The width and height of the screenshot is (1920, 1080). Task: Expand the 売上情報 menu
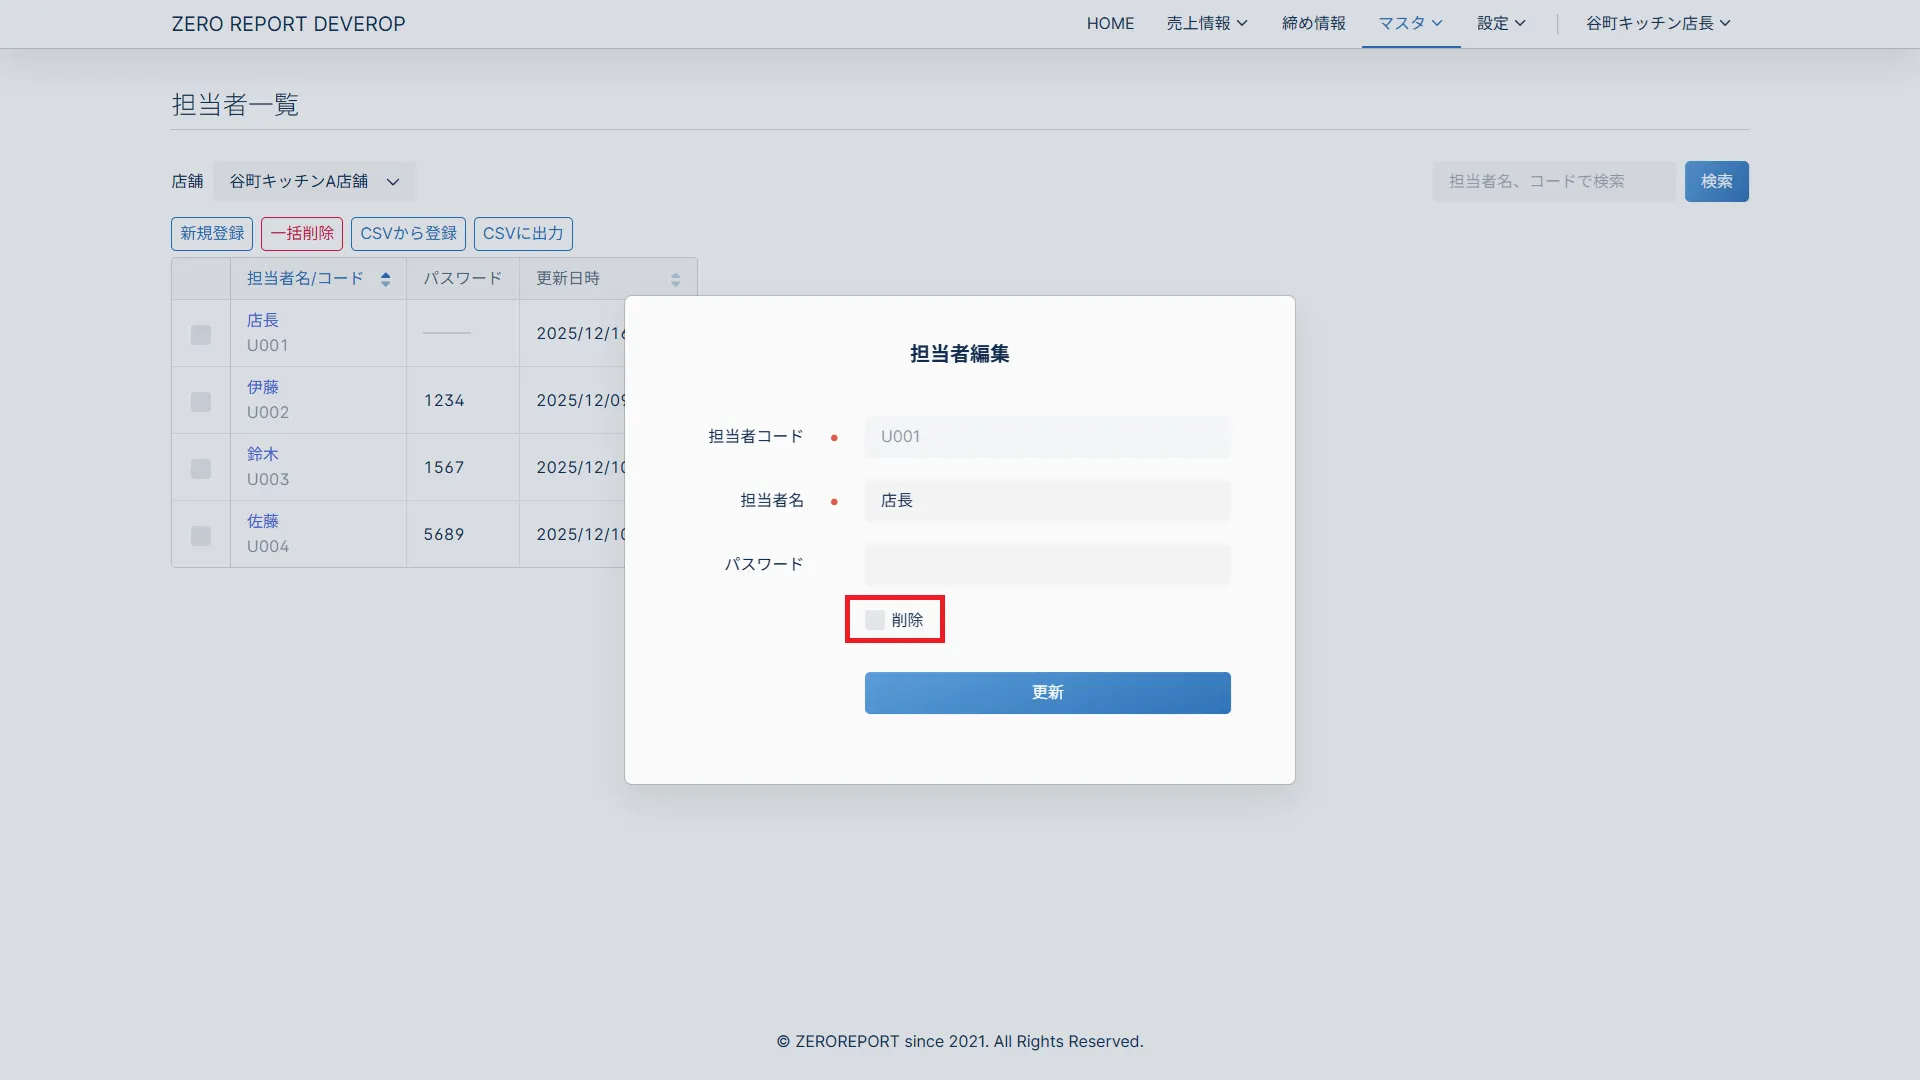1206,23
